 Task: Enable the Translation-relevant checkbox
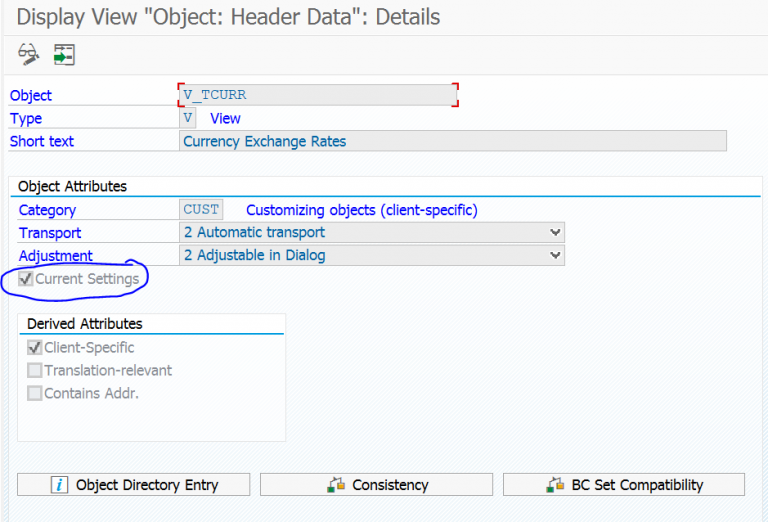pos(35,371)
